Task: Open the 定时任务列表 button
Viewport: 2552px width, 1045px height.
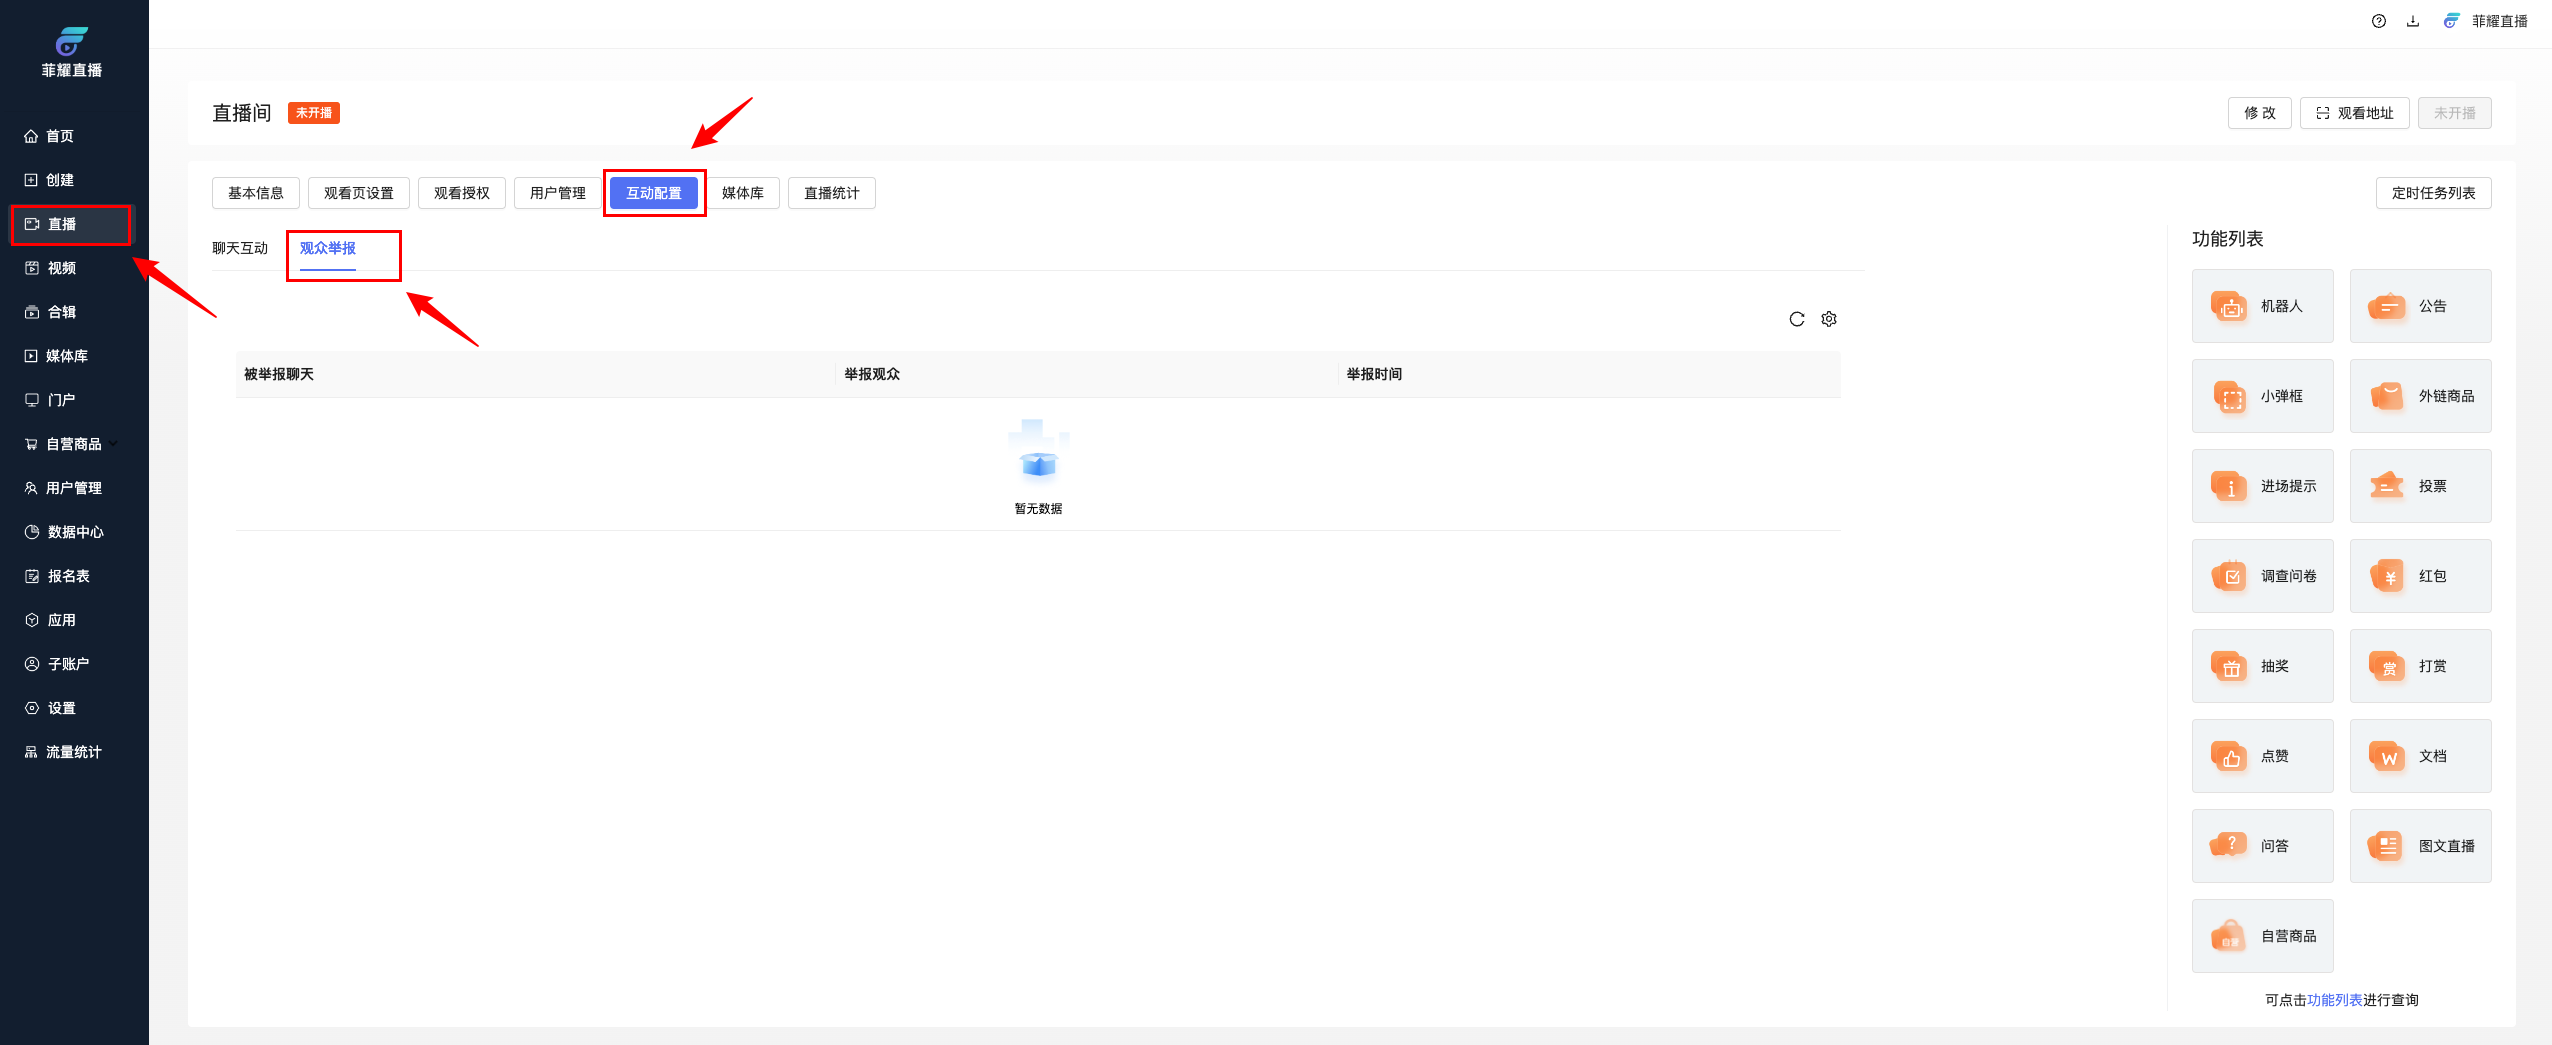Action: point(2432,193)
